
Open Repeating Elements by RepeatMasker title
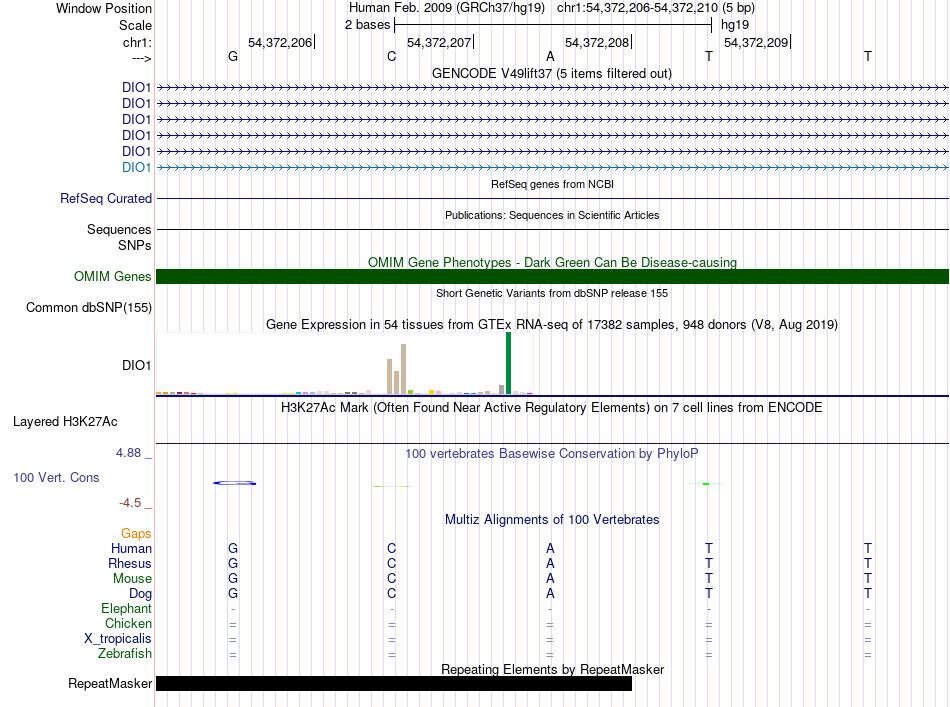[x=552, y=669]
